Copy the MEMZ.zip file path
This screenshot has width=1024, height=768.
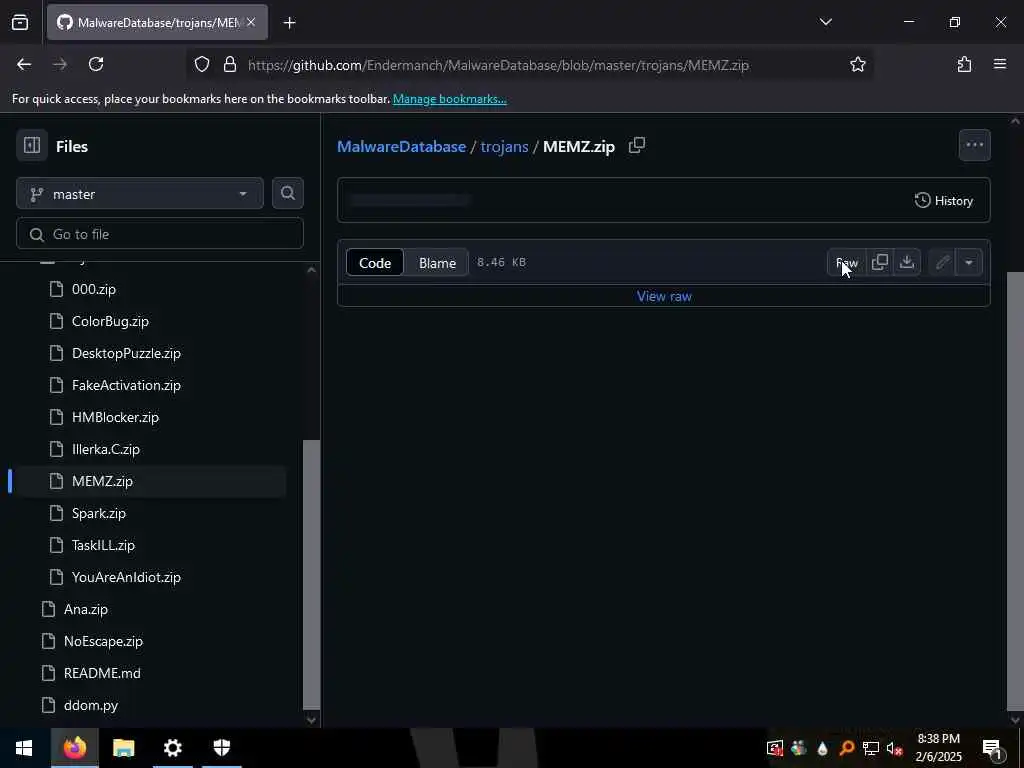point(637,145)
